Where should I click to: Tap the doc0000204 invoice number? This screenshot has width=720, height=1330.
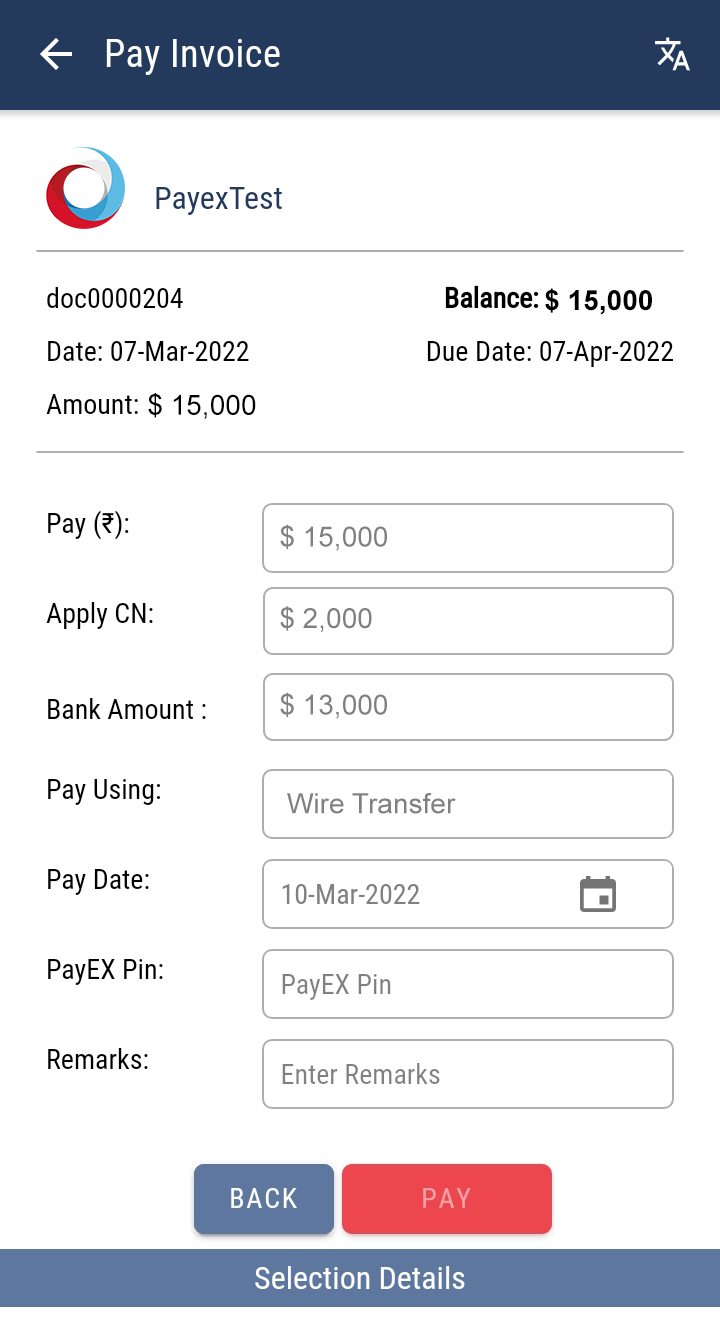115,299
